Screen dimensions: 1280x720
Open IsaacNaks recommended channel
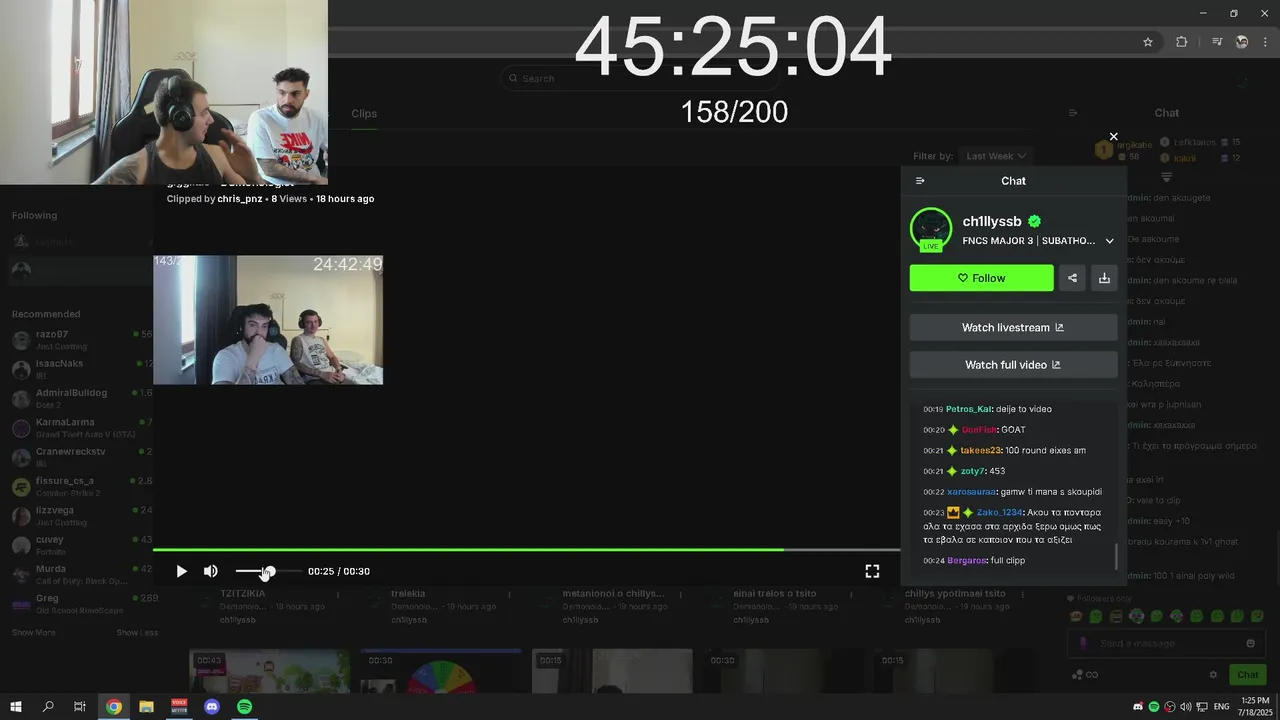80,369
